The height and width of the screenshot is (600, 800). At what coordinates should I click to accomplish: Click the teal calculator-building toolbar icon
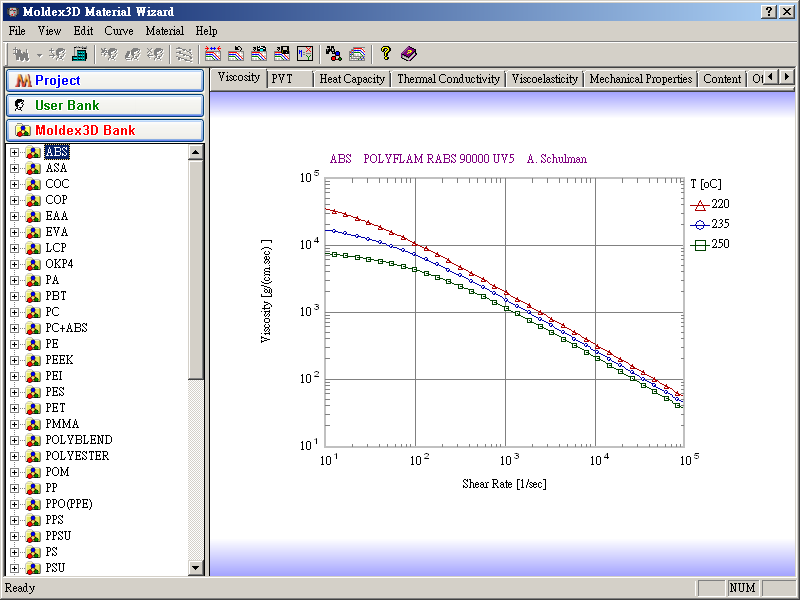[80, 54]
